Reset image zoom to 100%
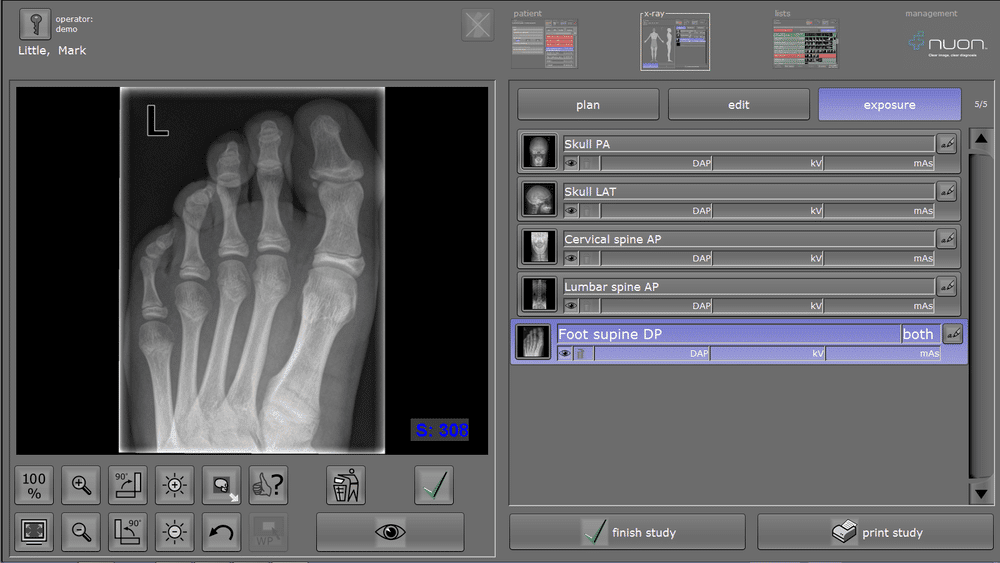Viewport: 1000px width, 563px height. [34, 486]
